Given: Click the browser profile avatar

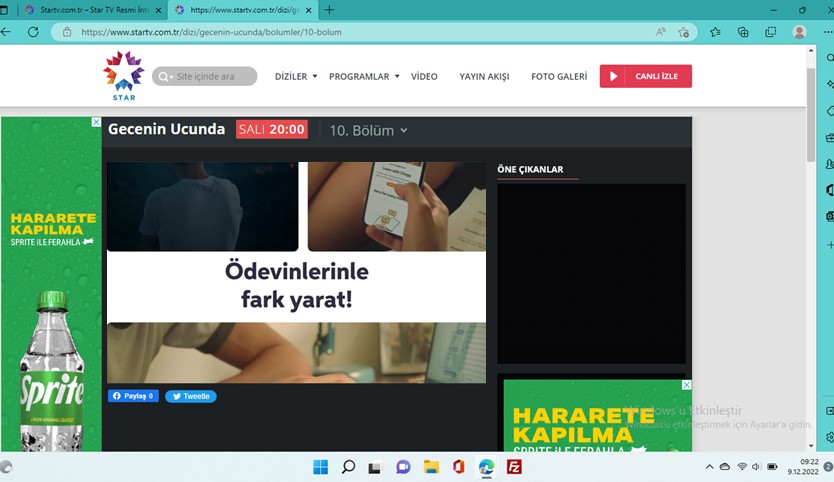Looking at the screenshot, I should [799, 32].
